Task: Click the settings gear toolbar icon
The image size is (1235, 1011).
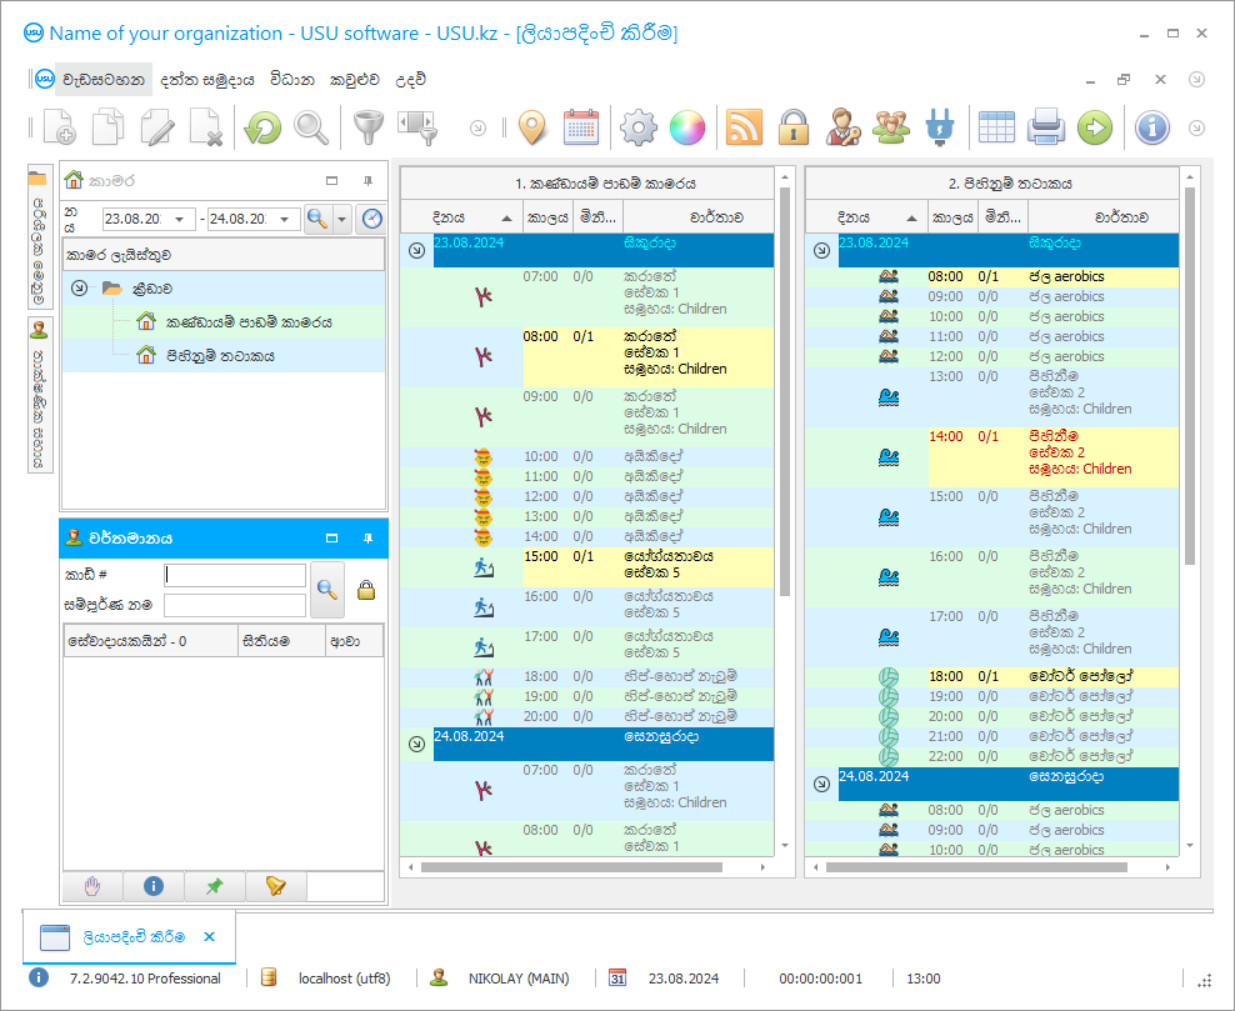Action: tap(638, 128)
